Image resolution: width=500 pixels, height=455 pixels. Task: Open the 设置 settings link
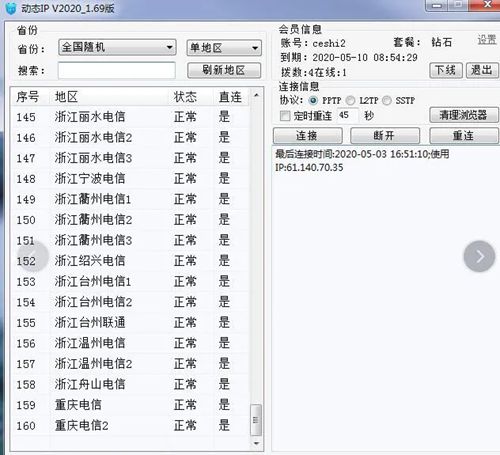click(487, 40)
